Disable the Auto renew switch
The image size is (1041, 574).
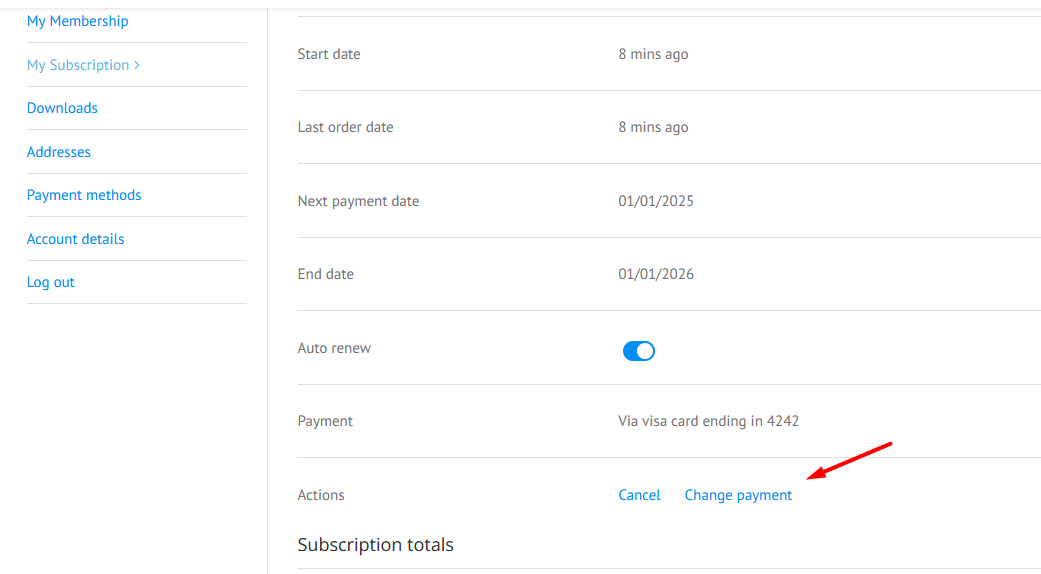coord(639,350)
